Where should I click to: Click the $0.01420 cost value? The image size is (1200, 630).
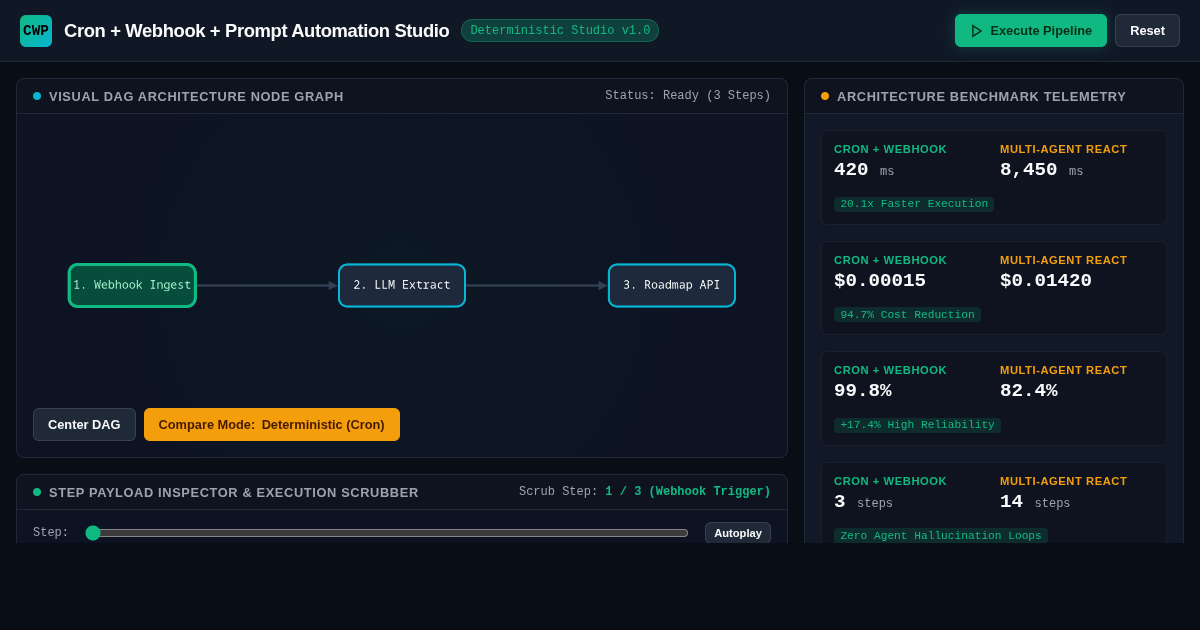tap(1046, 281)
